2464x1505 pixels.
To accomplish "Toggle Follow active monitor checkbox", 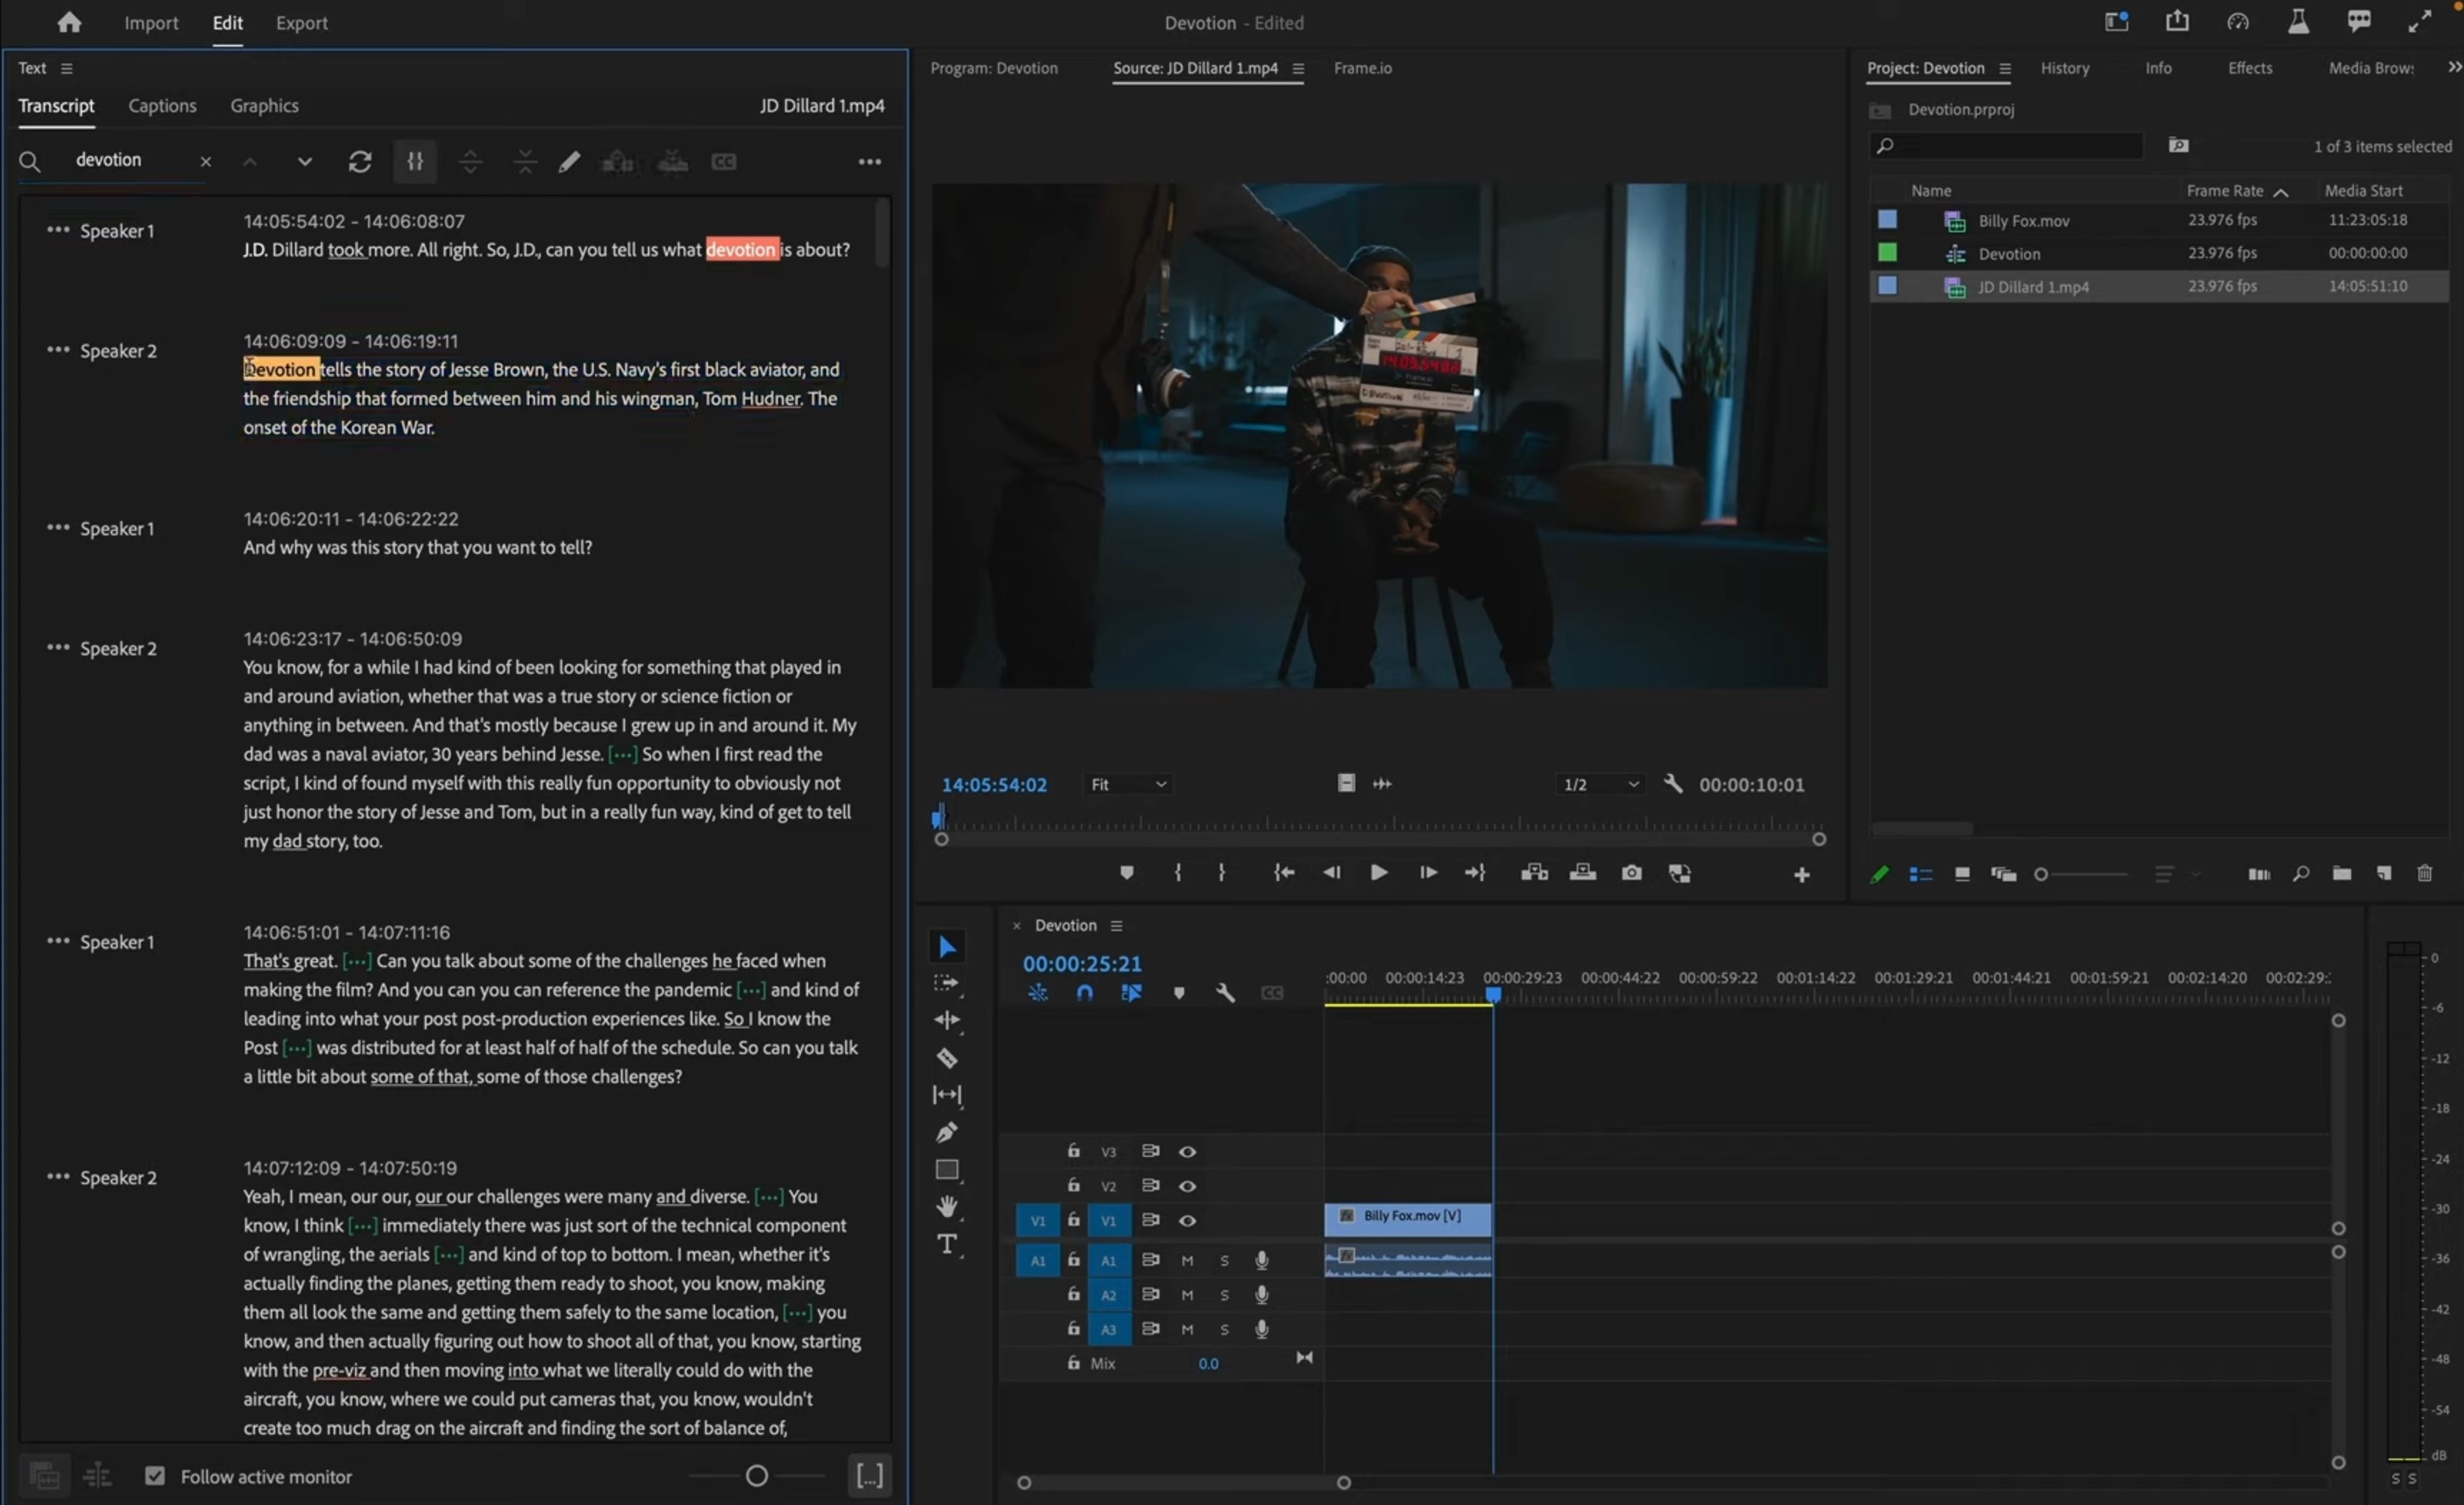I will pos(155,1475).
